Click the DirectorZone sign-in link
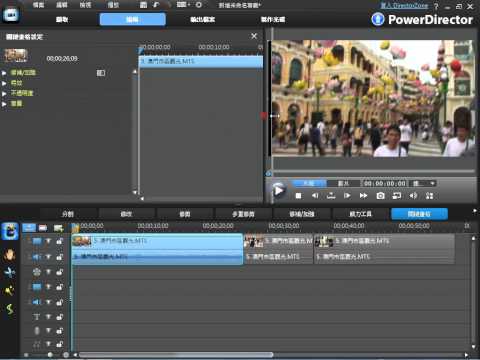The image size is (480, 360). click(404, 6)
